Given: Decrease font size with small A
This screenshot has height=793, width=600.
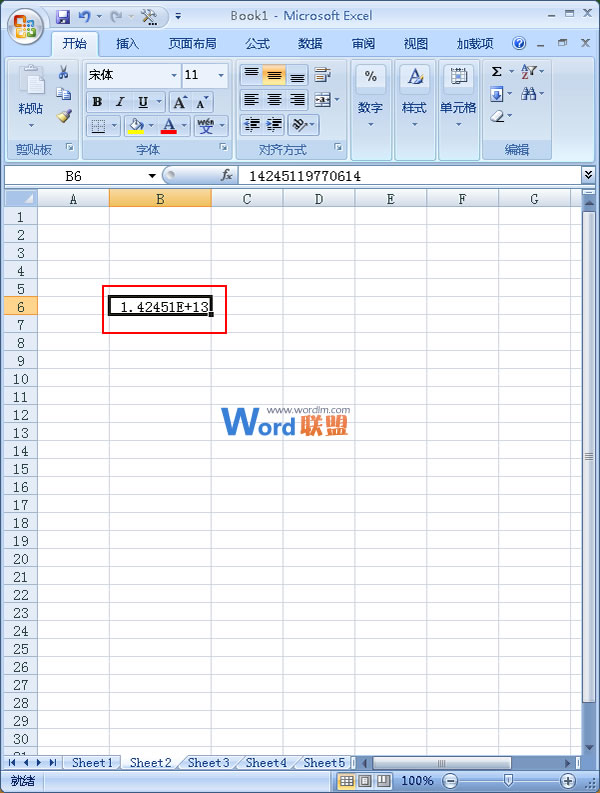Looking at the screenshot, I should 201,102.
